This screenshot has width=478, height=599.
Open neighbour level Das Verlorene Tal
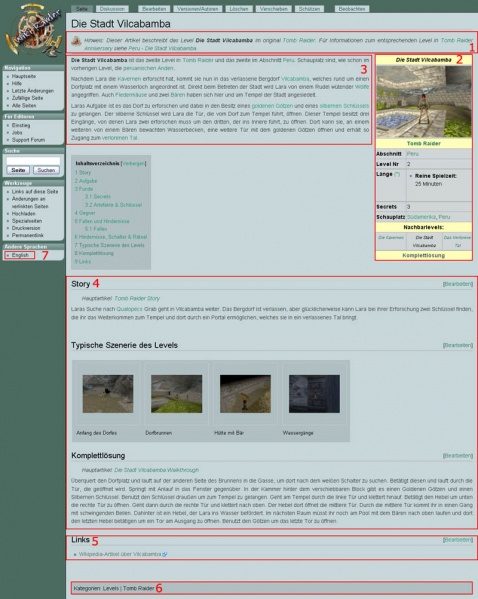[x=457, y=241]
